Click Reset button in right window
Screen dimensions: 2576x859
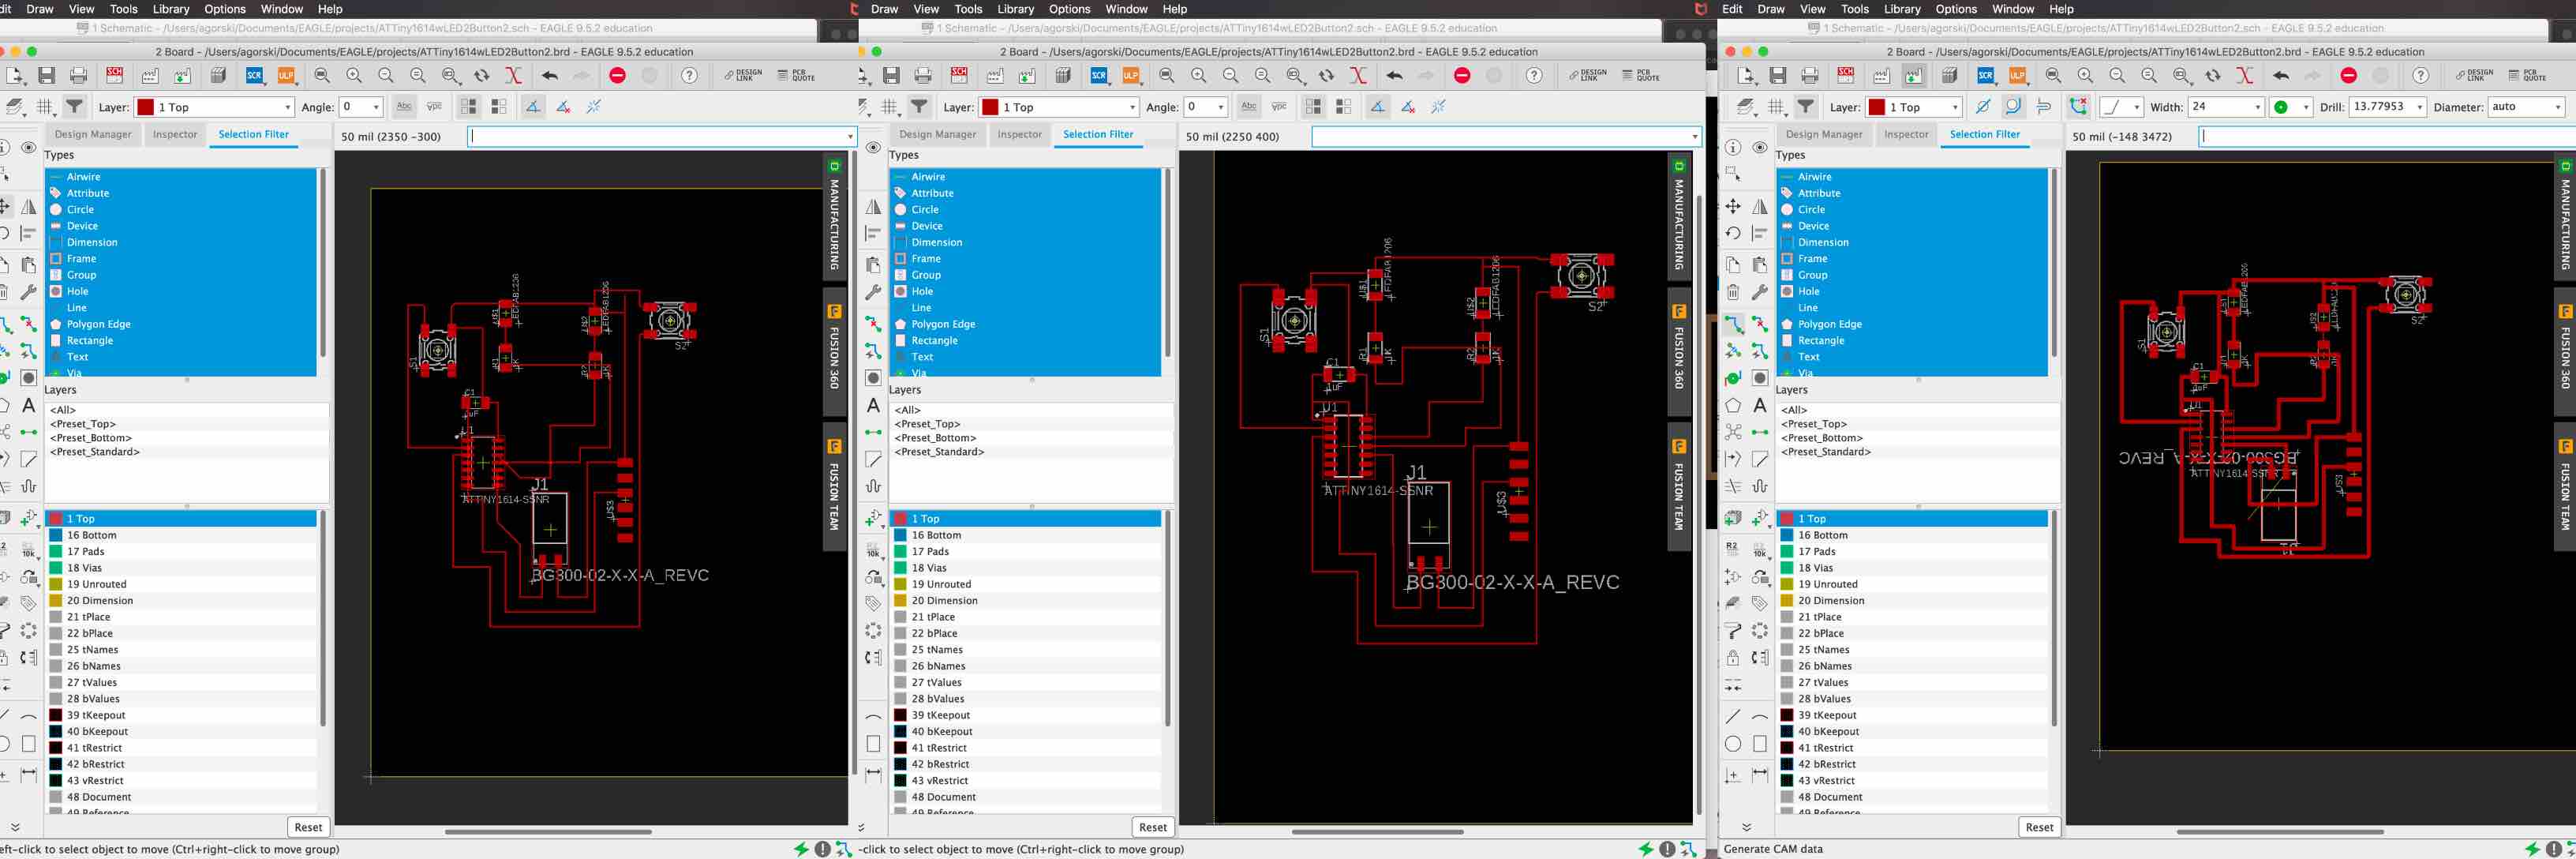2039,827
